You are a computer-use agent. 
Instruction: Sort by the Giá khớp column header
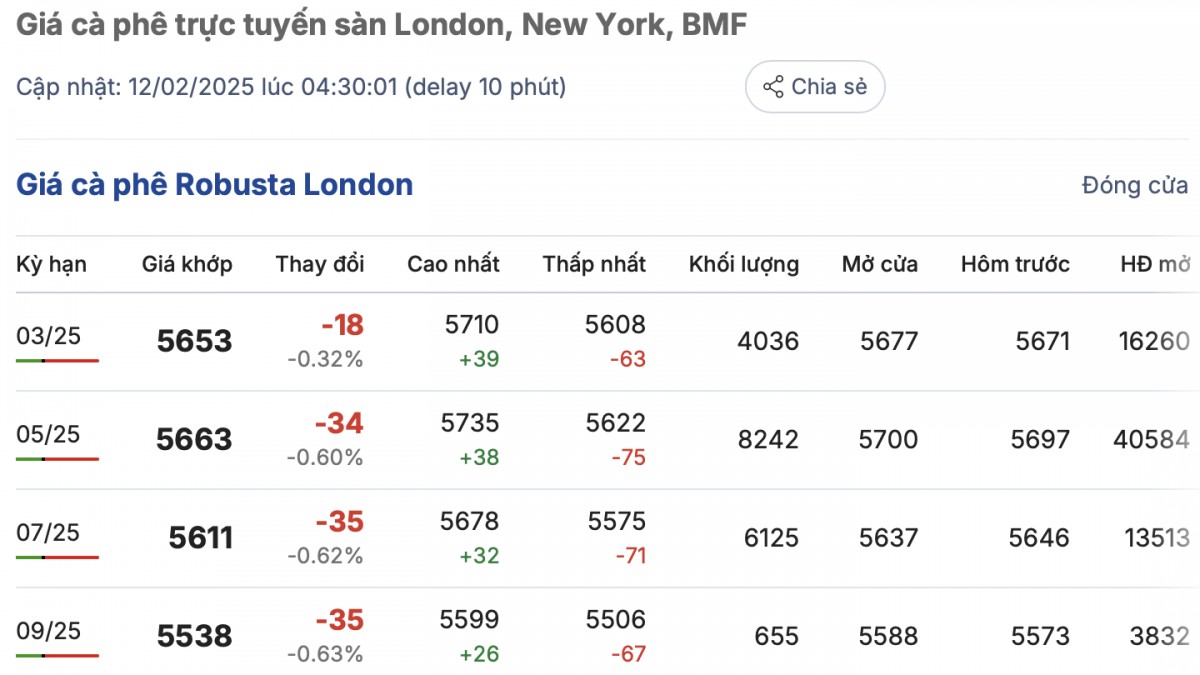click(x=187, y=264)
